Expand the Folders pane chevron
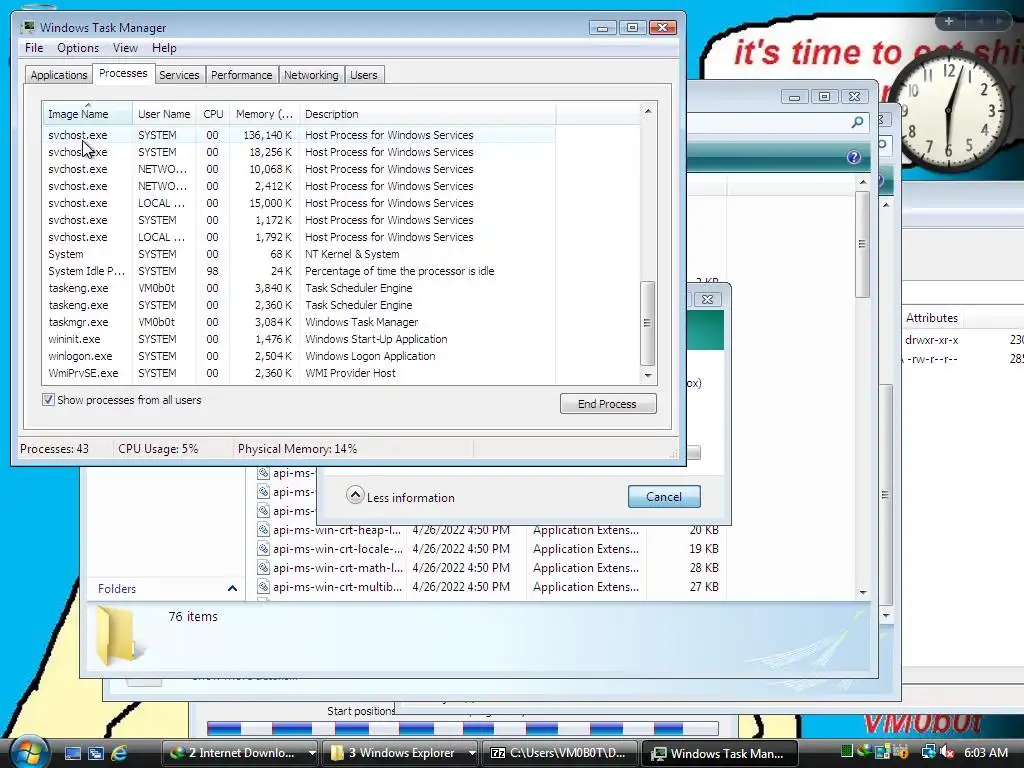 pyautogui.click(x=232, y=588)
